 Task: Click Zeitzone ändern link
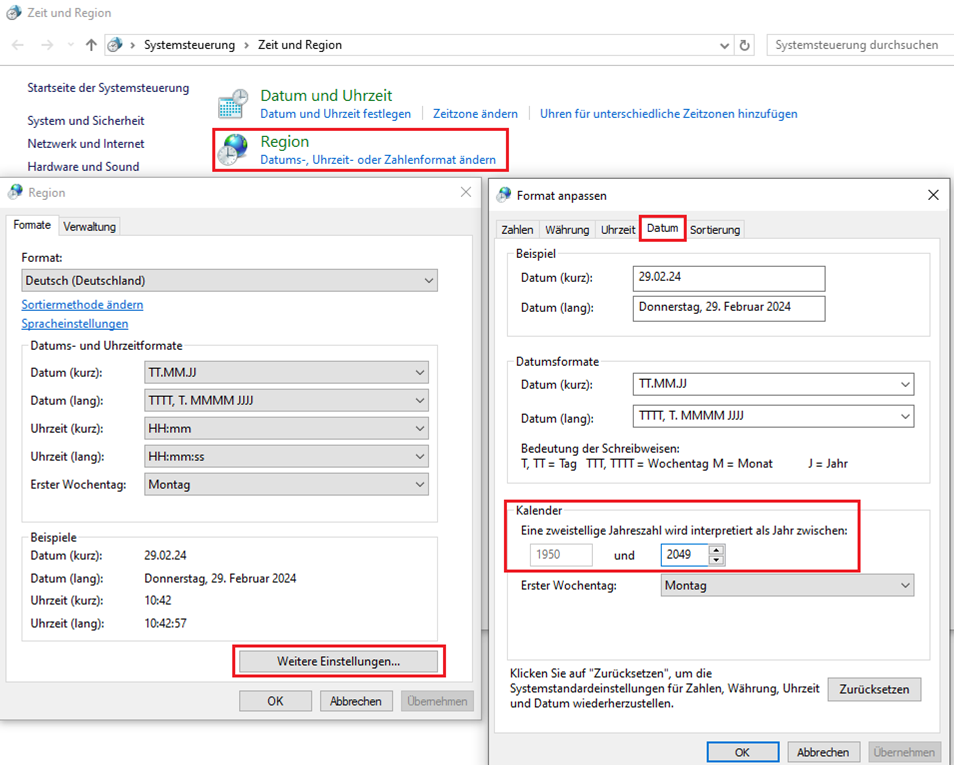pos(475,114)
